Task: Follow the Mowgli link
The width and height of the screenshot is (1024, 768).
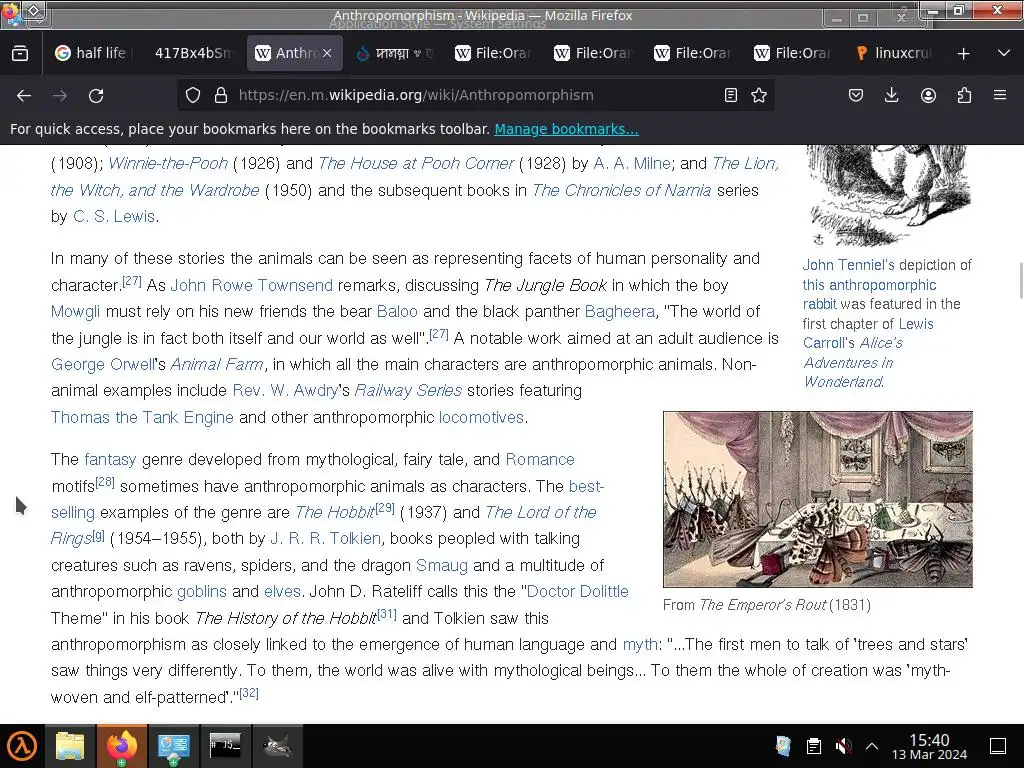Action: click(x=75, y=312)
